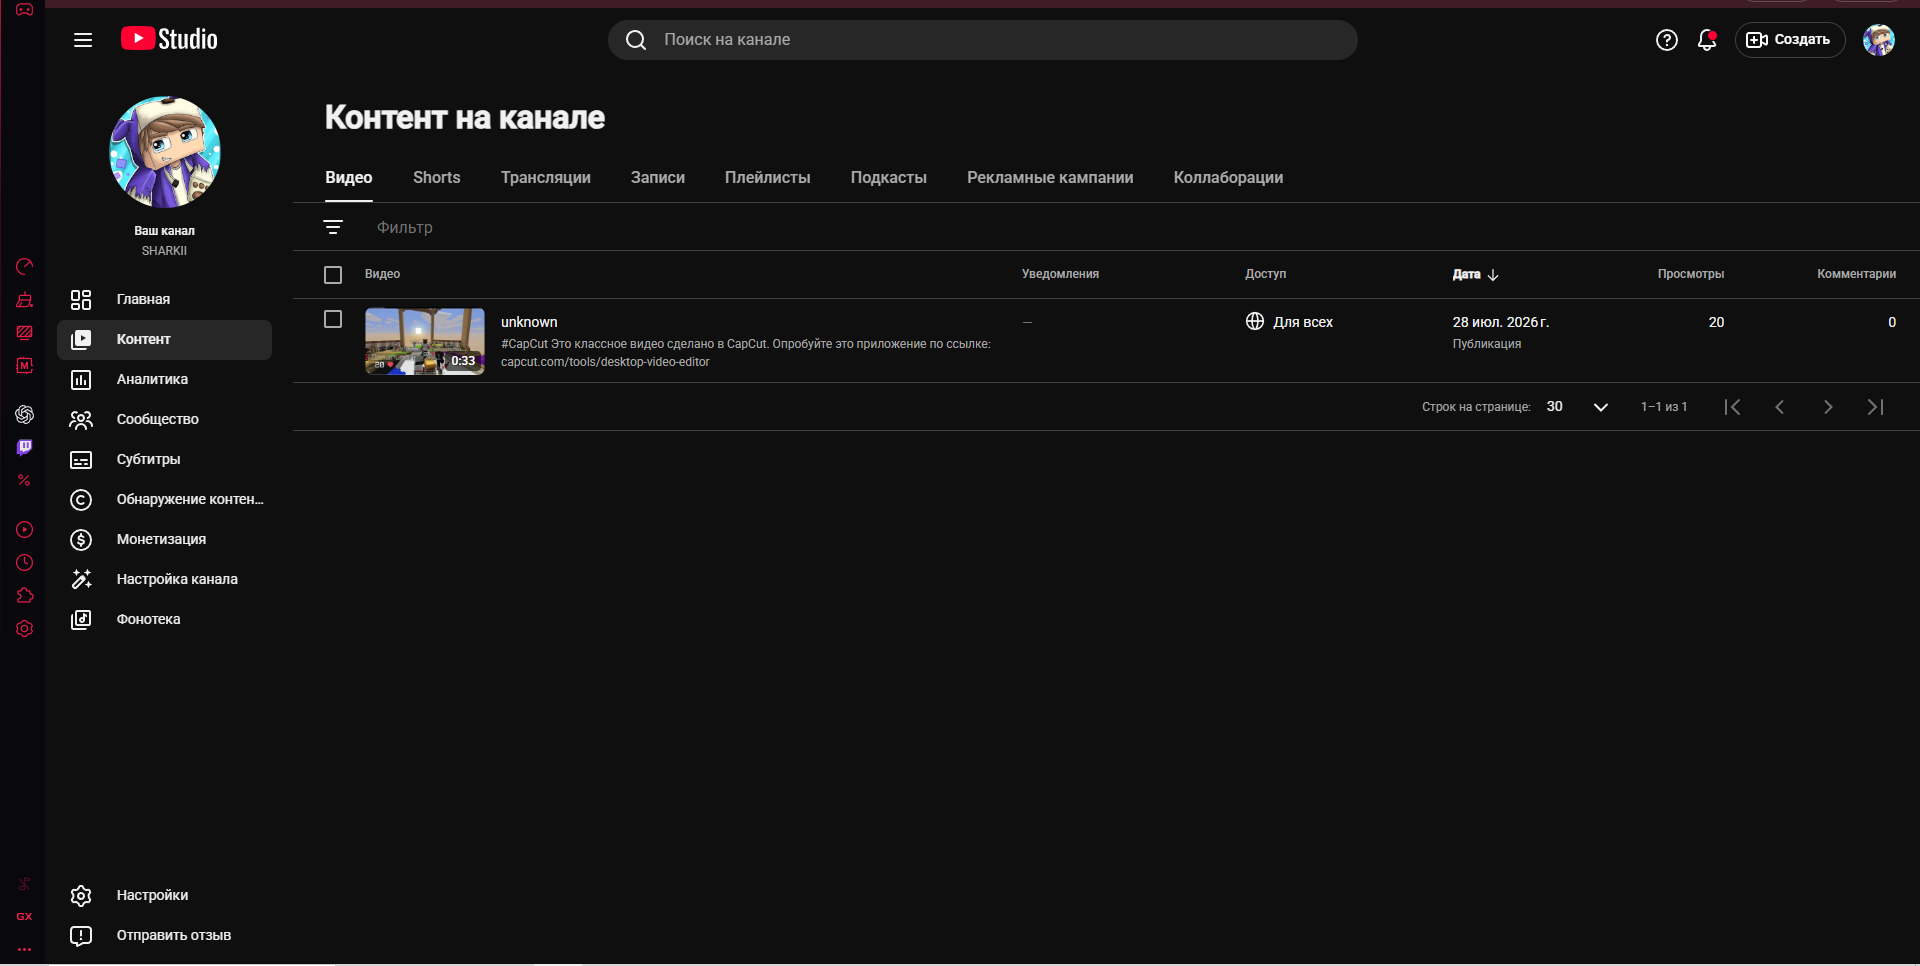The height and width of the screenshot is (966, 1920).
Task: Click the YouTube Studio logo
Action: point(169,39)
